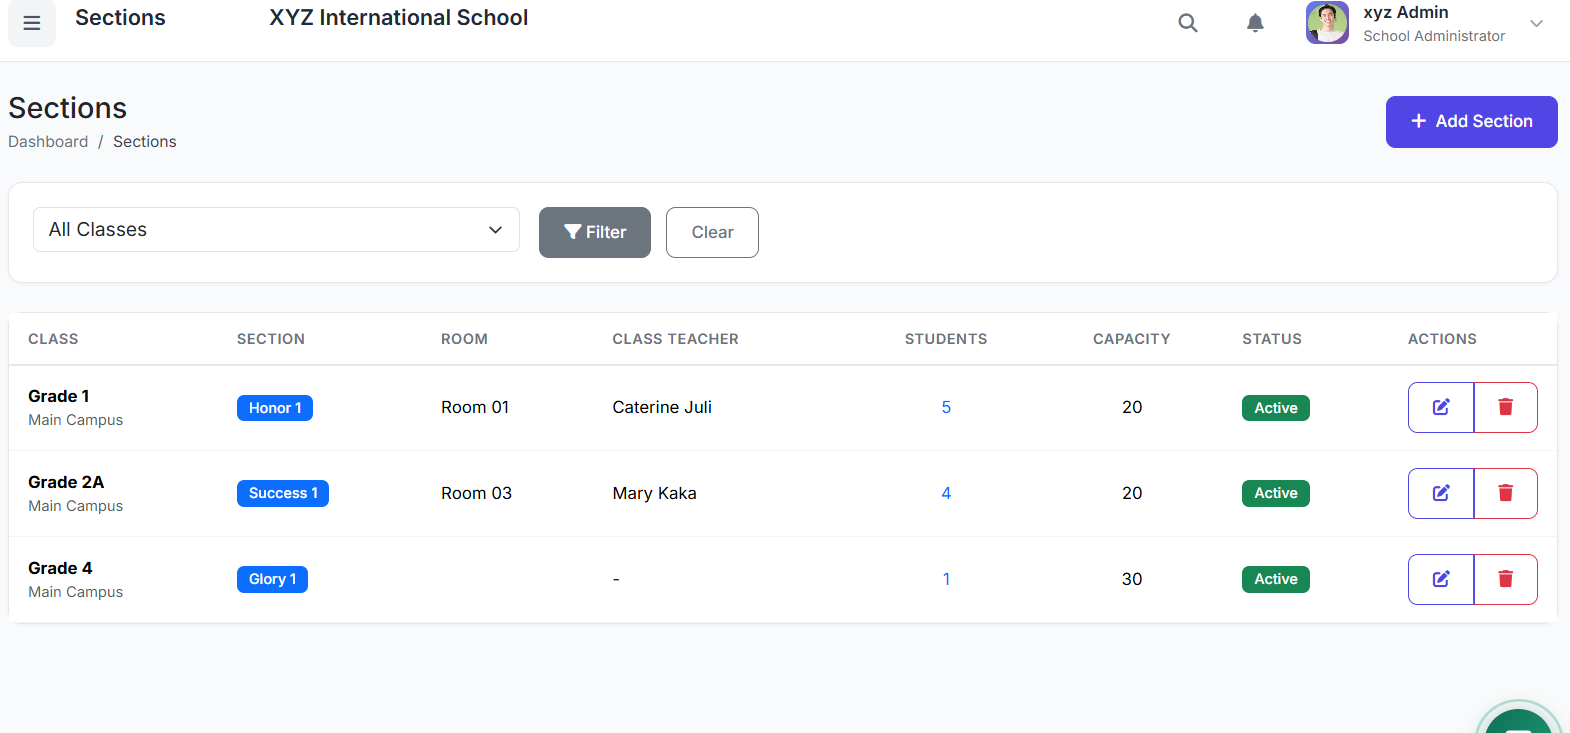This screenshot has height=733, width=1570.
Task: Click class teacher Caterine Juli
Action: pyautogui.click(x=662, y=407)
